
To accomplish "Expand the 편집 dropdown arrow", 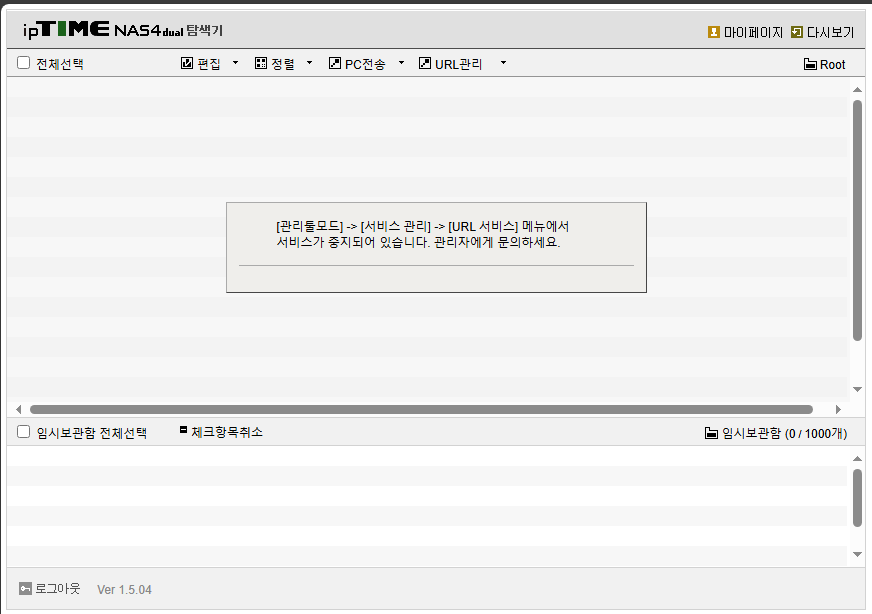I will 235,63.
